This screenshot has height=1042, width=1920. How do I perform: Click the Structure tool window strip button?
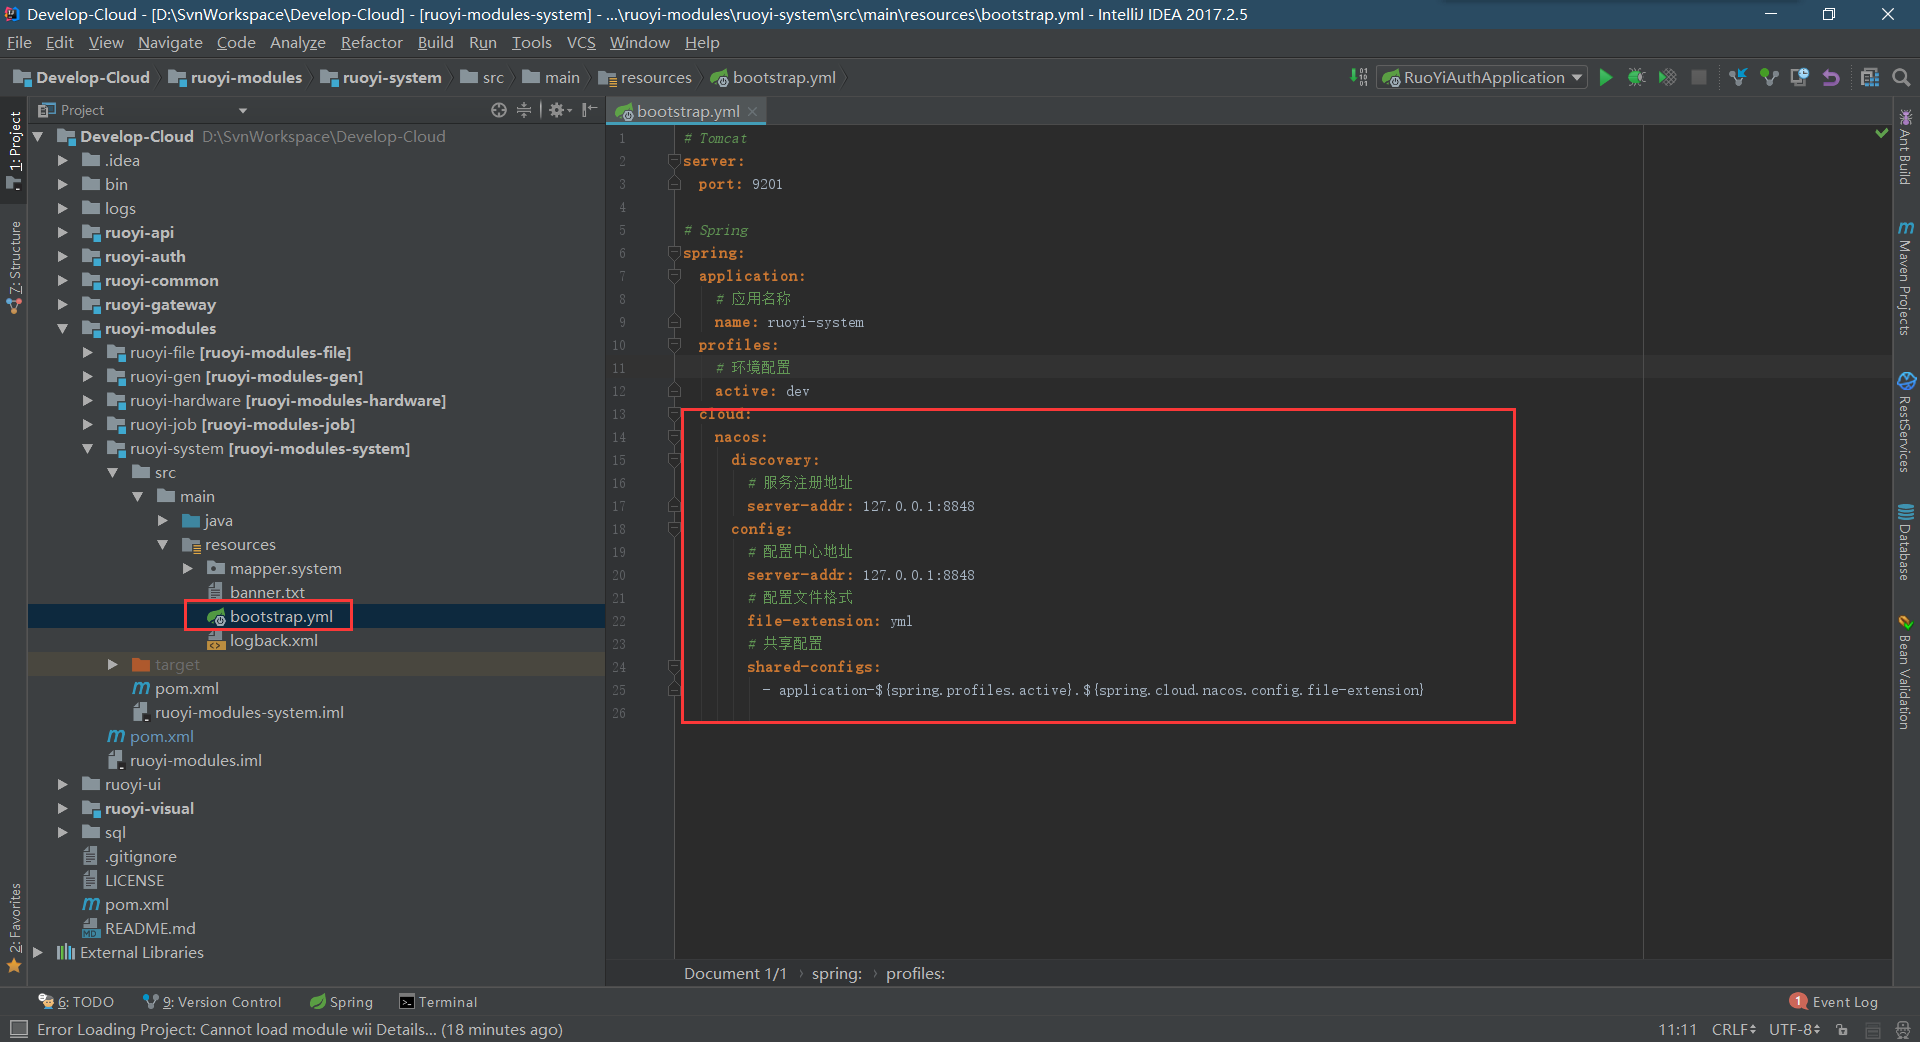point(14,266)
